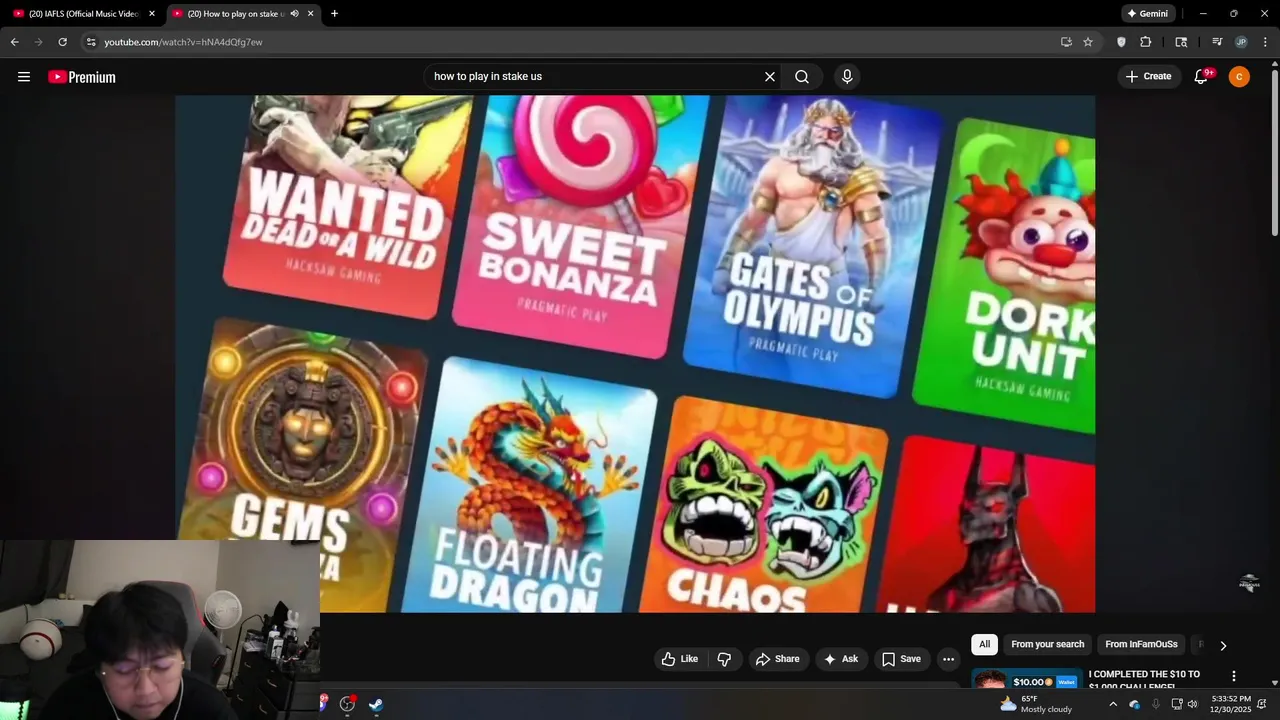Open the $10 to $1,000 Challenge thumbnail
This screenshot has width=1280, height=720.
(1026, 679)
